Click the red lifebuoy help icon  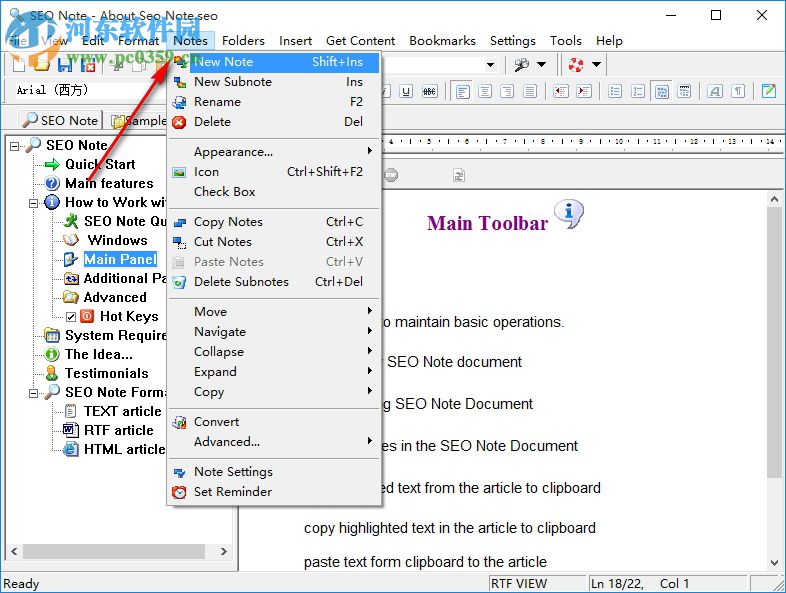point(576,65)
